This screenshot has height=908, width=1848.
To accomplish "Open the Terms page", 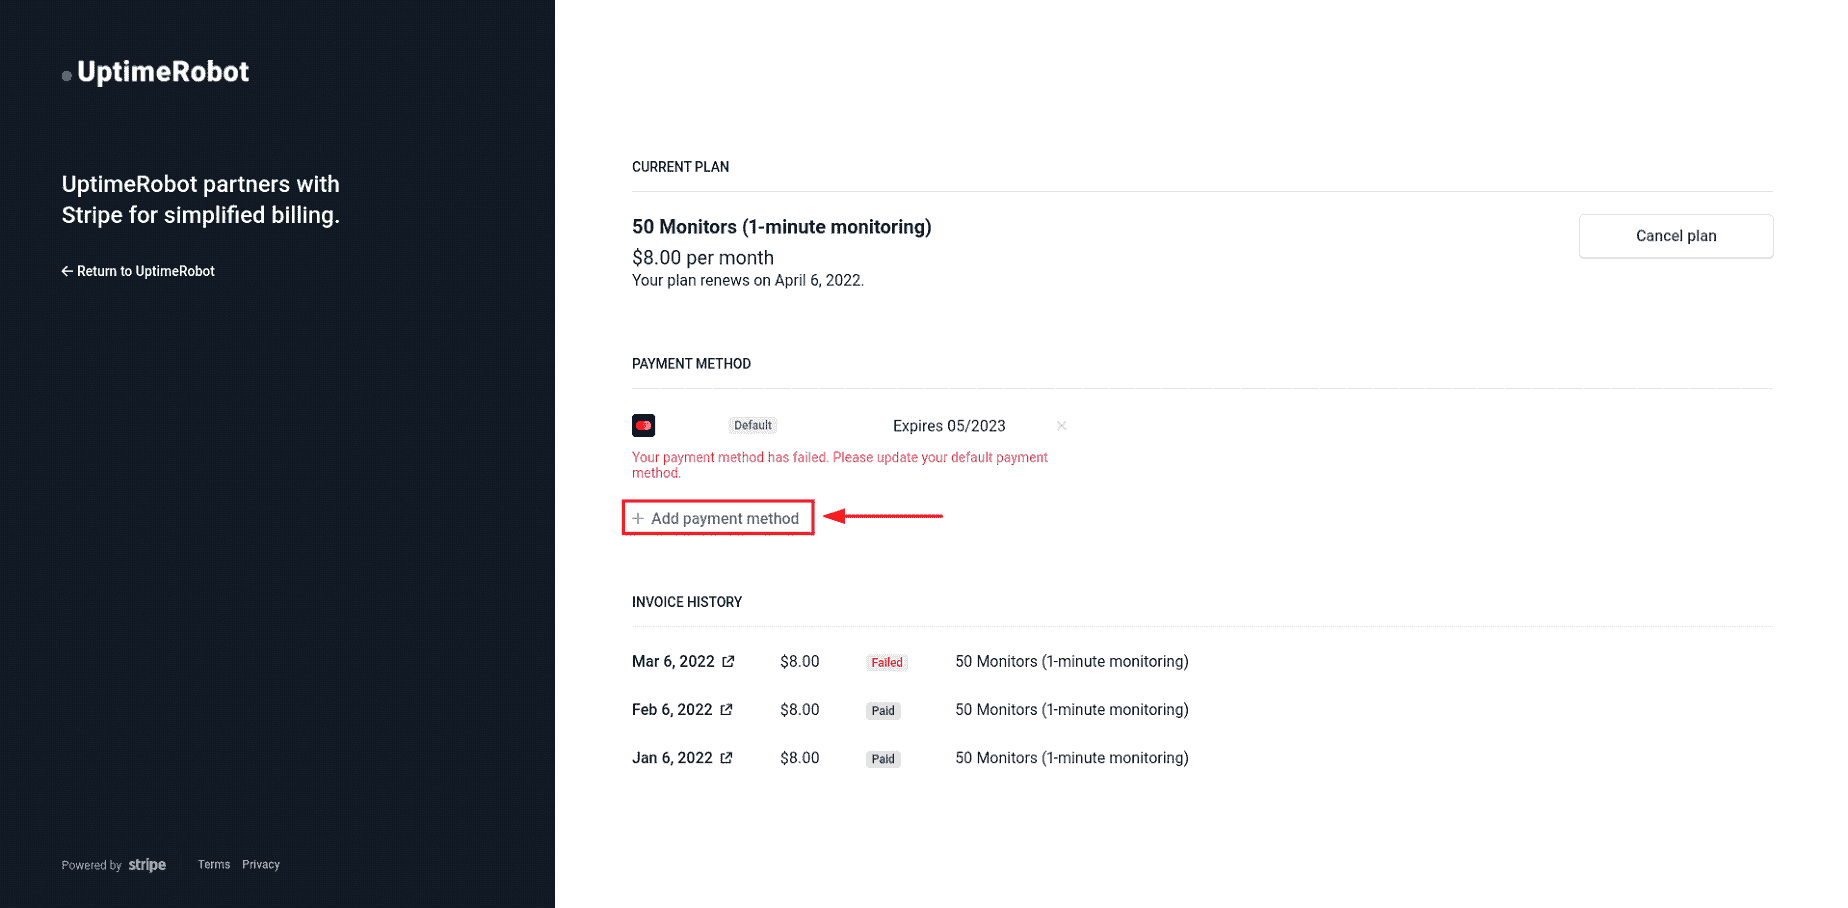I will [213, 864].
